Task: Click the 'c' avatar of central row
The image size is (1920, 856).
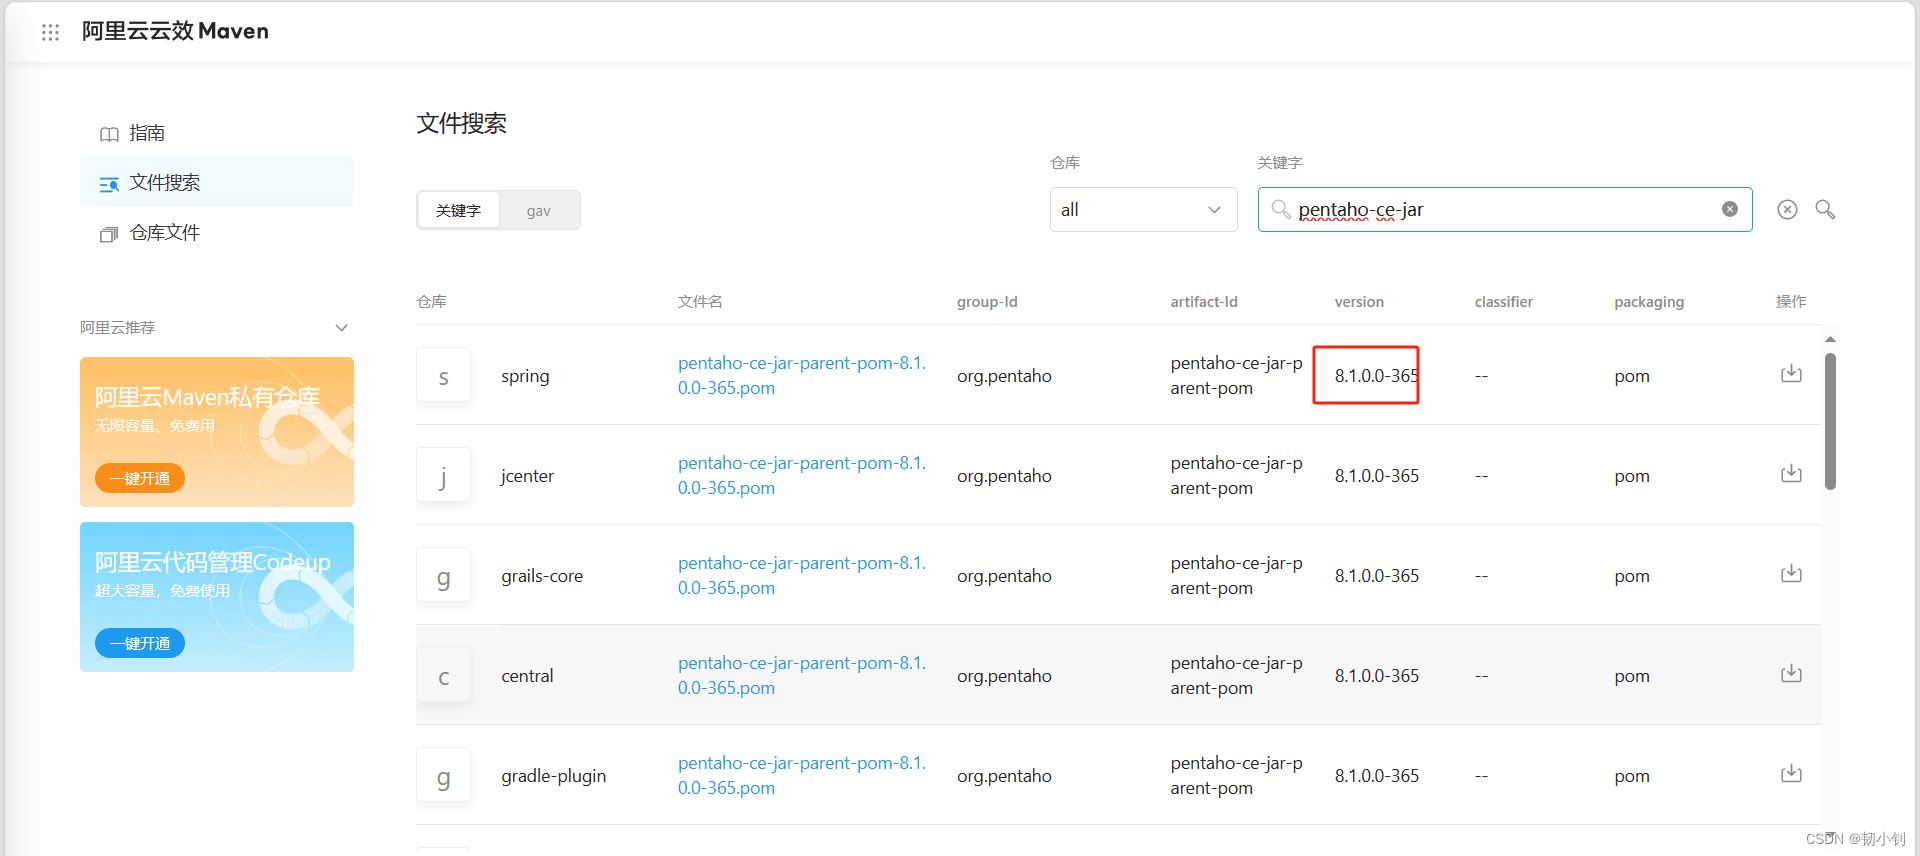Action: (x=443, y=676)
